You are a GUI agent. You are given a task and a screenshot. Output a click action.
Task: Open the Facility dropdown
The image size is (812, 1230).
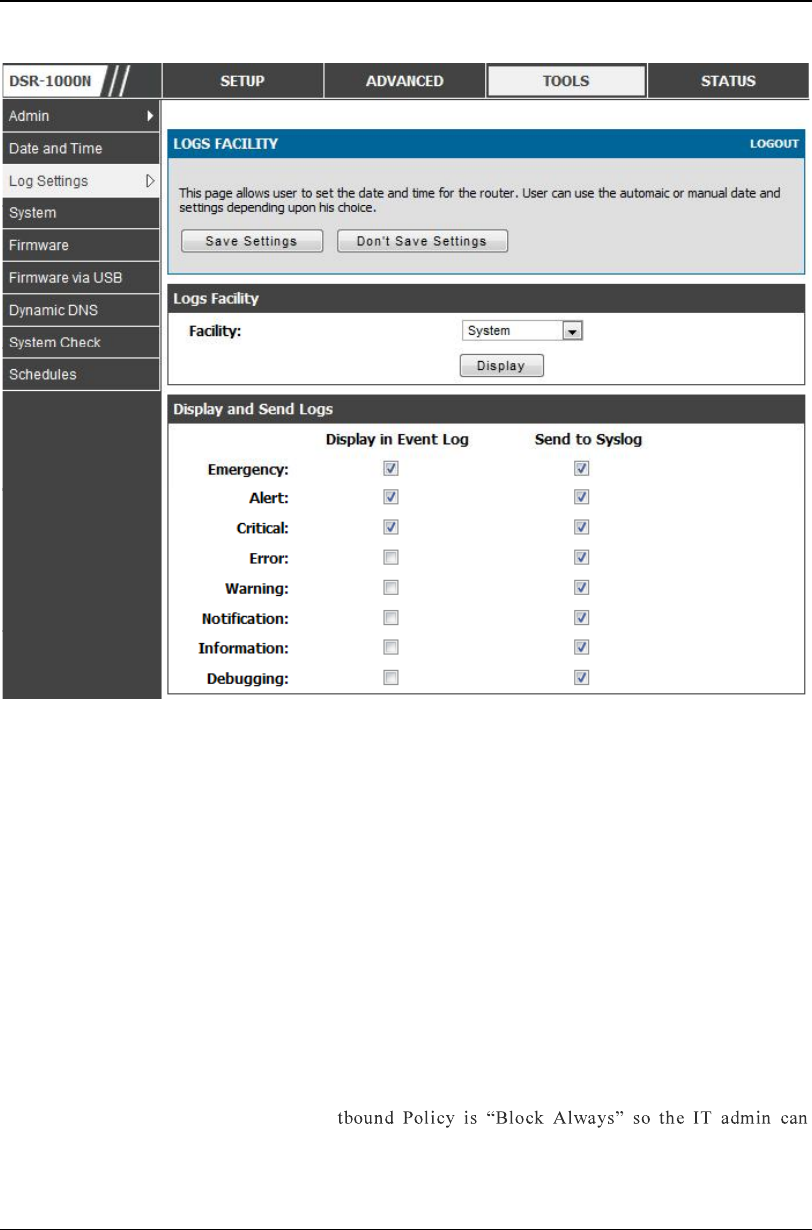click(x=522, y=331)
